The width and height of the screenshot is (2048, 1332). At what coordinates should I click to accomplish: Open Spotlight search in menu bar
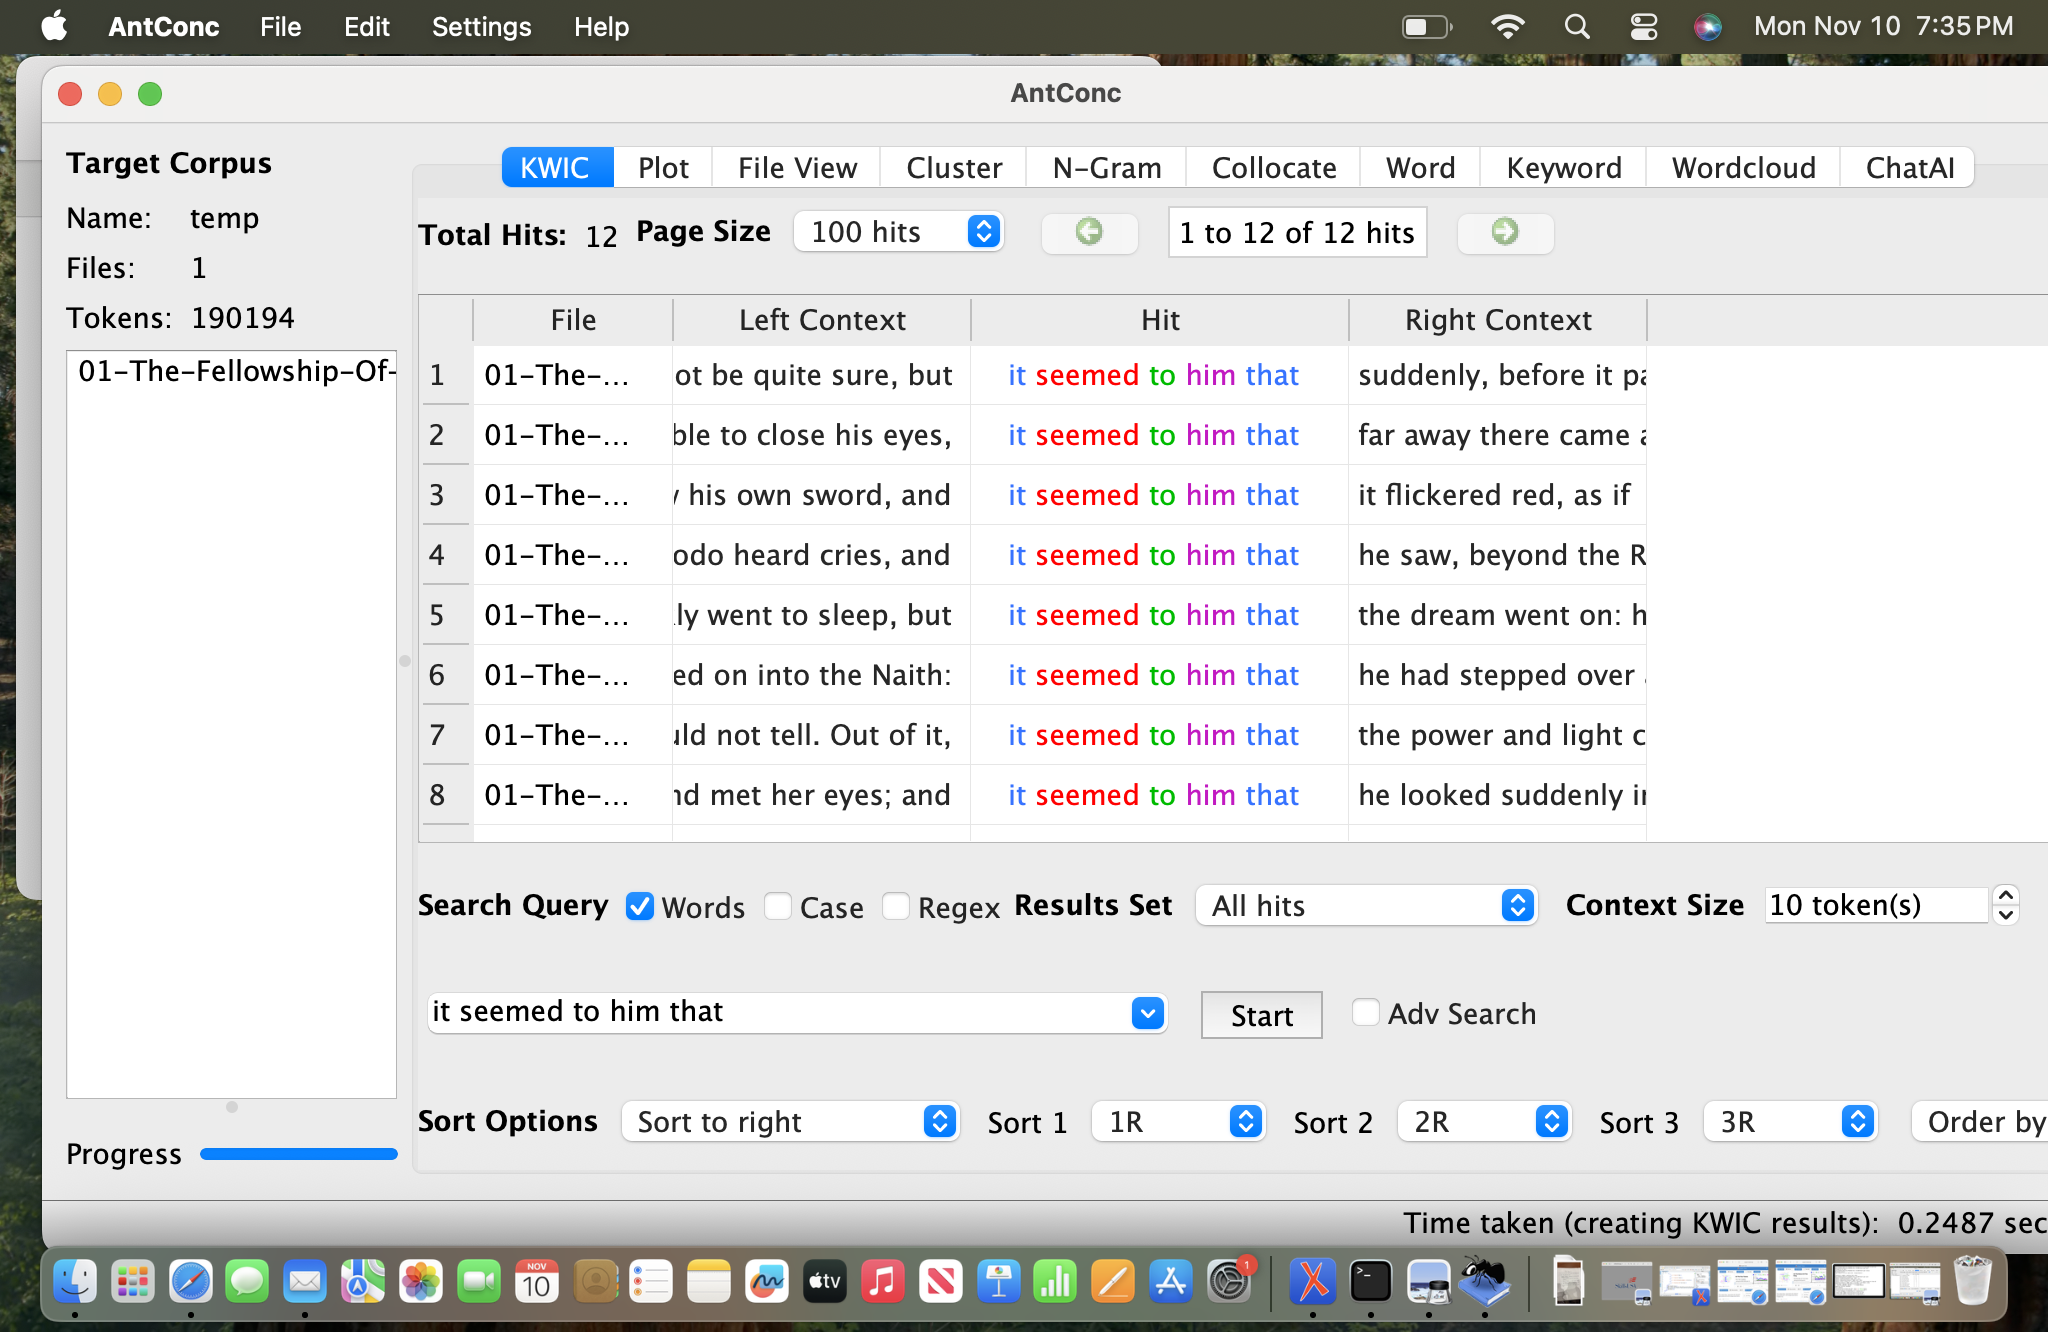coord(1576,26)
